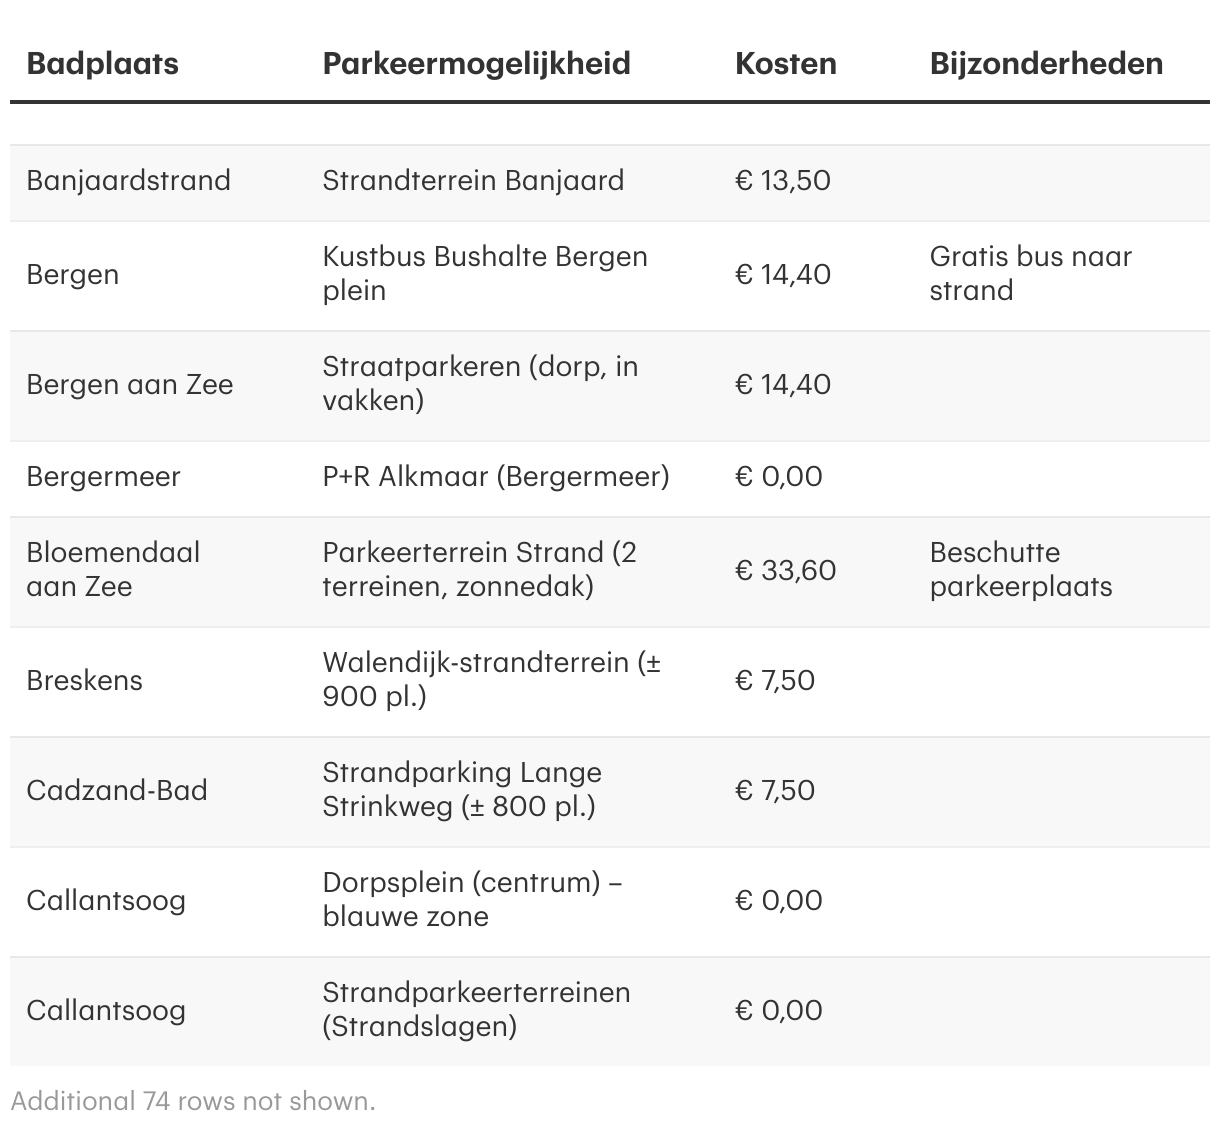Viewport: 1220px width, 1128px height.
Task: Click Dorpsplein (centrum) – blauwe zone cell
Action: (x=472, y=899)
